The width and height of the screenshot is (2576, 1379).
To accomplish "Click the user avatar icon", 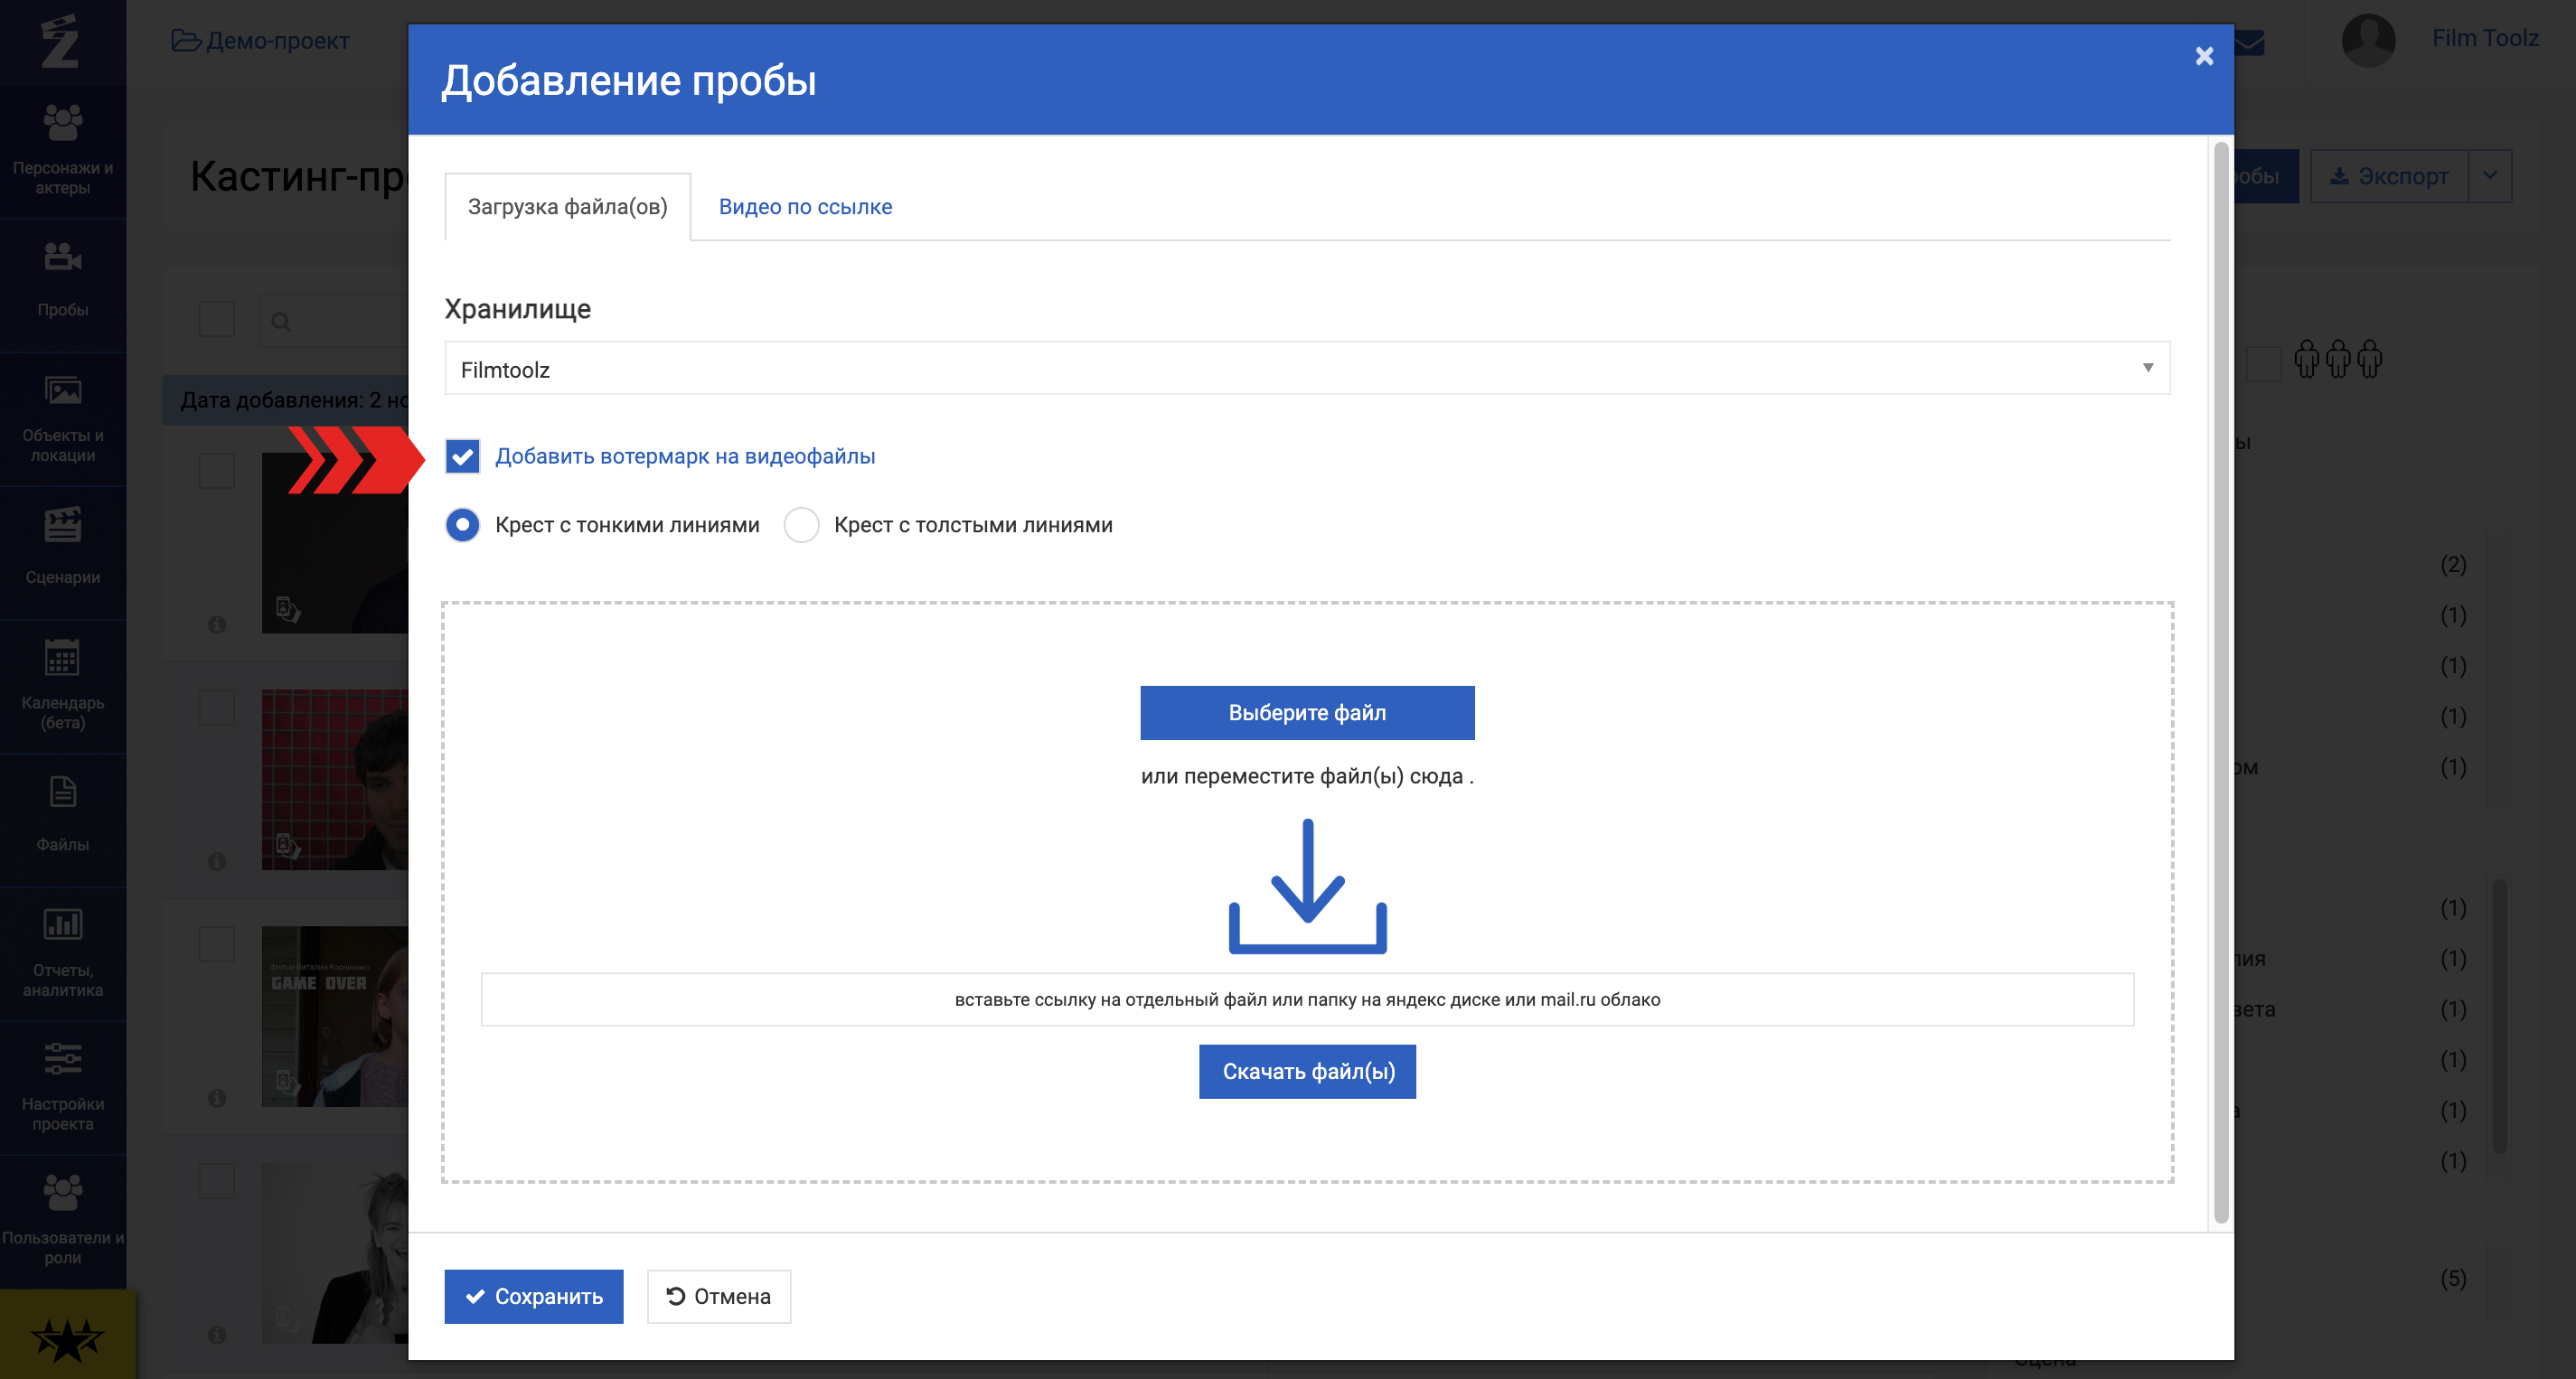I will [x=2368, y=40].
